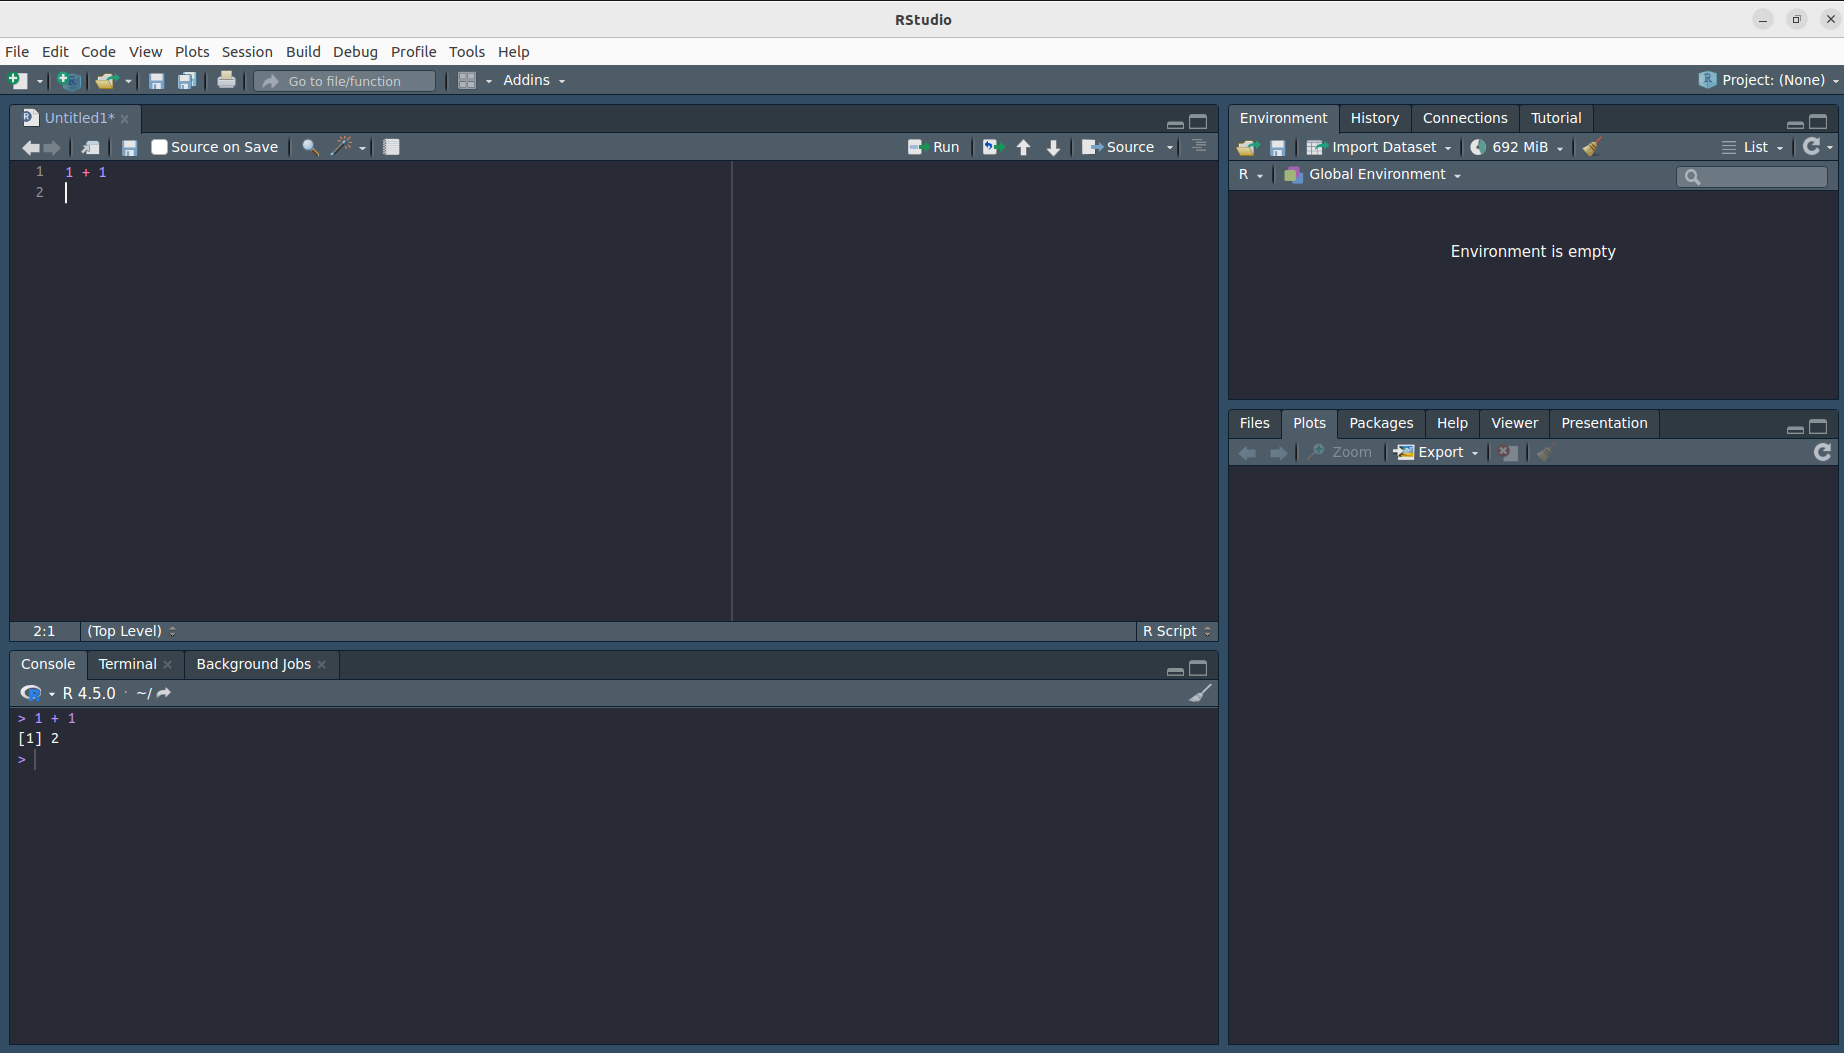This screenshot has width=1844, height=1053.
Task: Close the Terminal tab
Action: pos(168,665)
